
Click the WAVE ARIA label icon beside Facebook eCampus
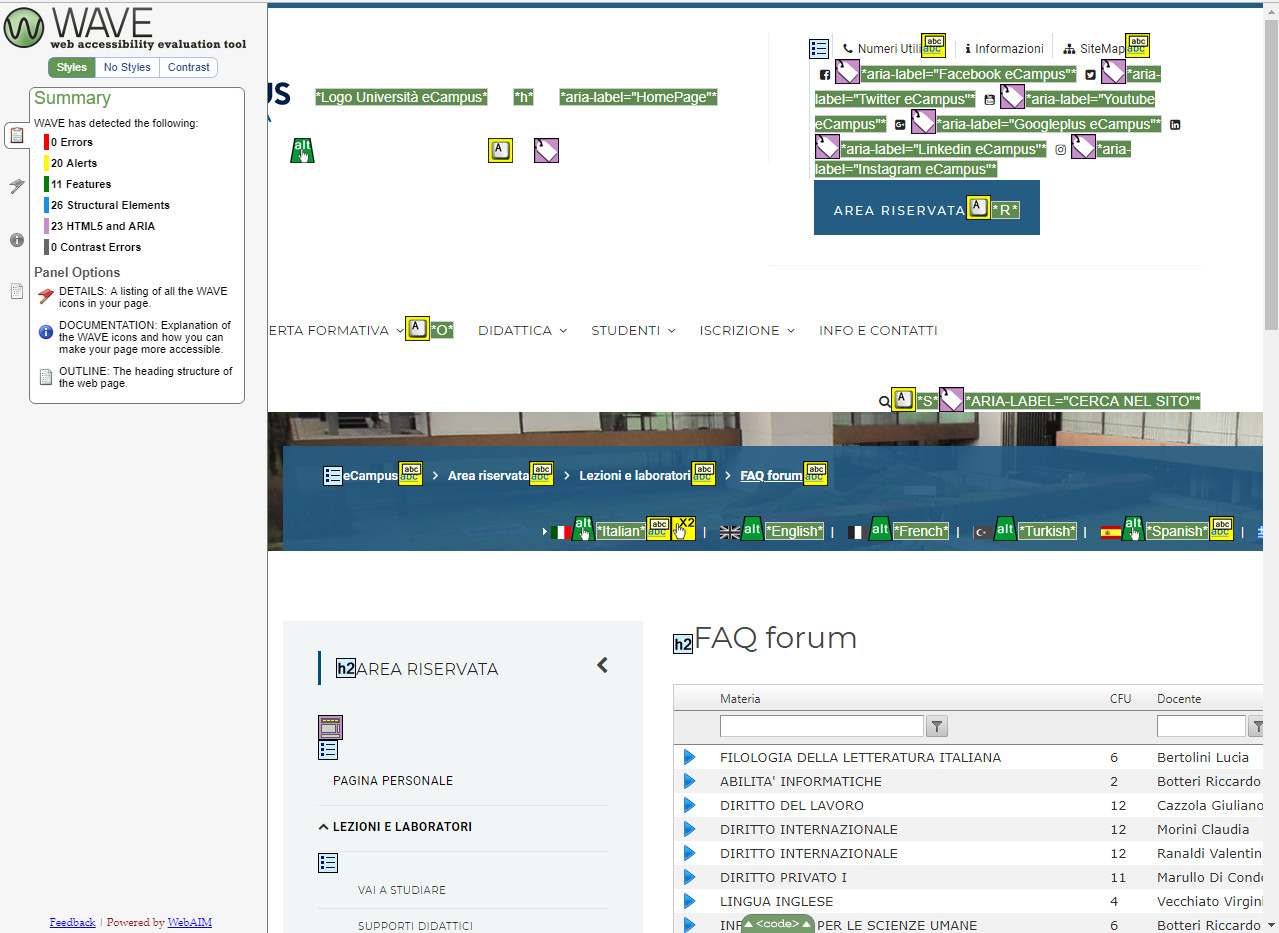pos(847,72)
